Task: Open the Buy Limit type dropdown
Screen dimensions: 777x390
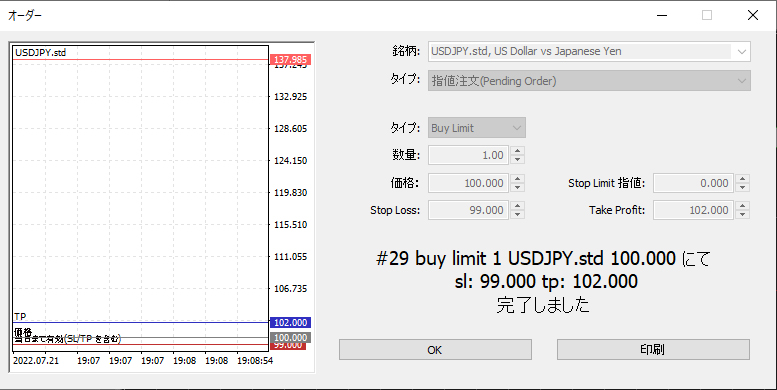Action: [x=477, y=128]
